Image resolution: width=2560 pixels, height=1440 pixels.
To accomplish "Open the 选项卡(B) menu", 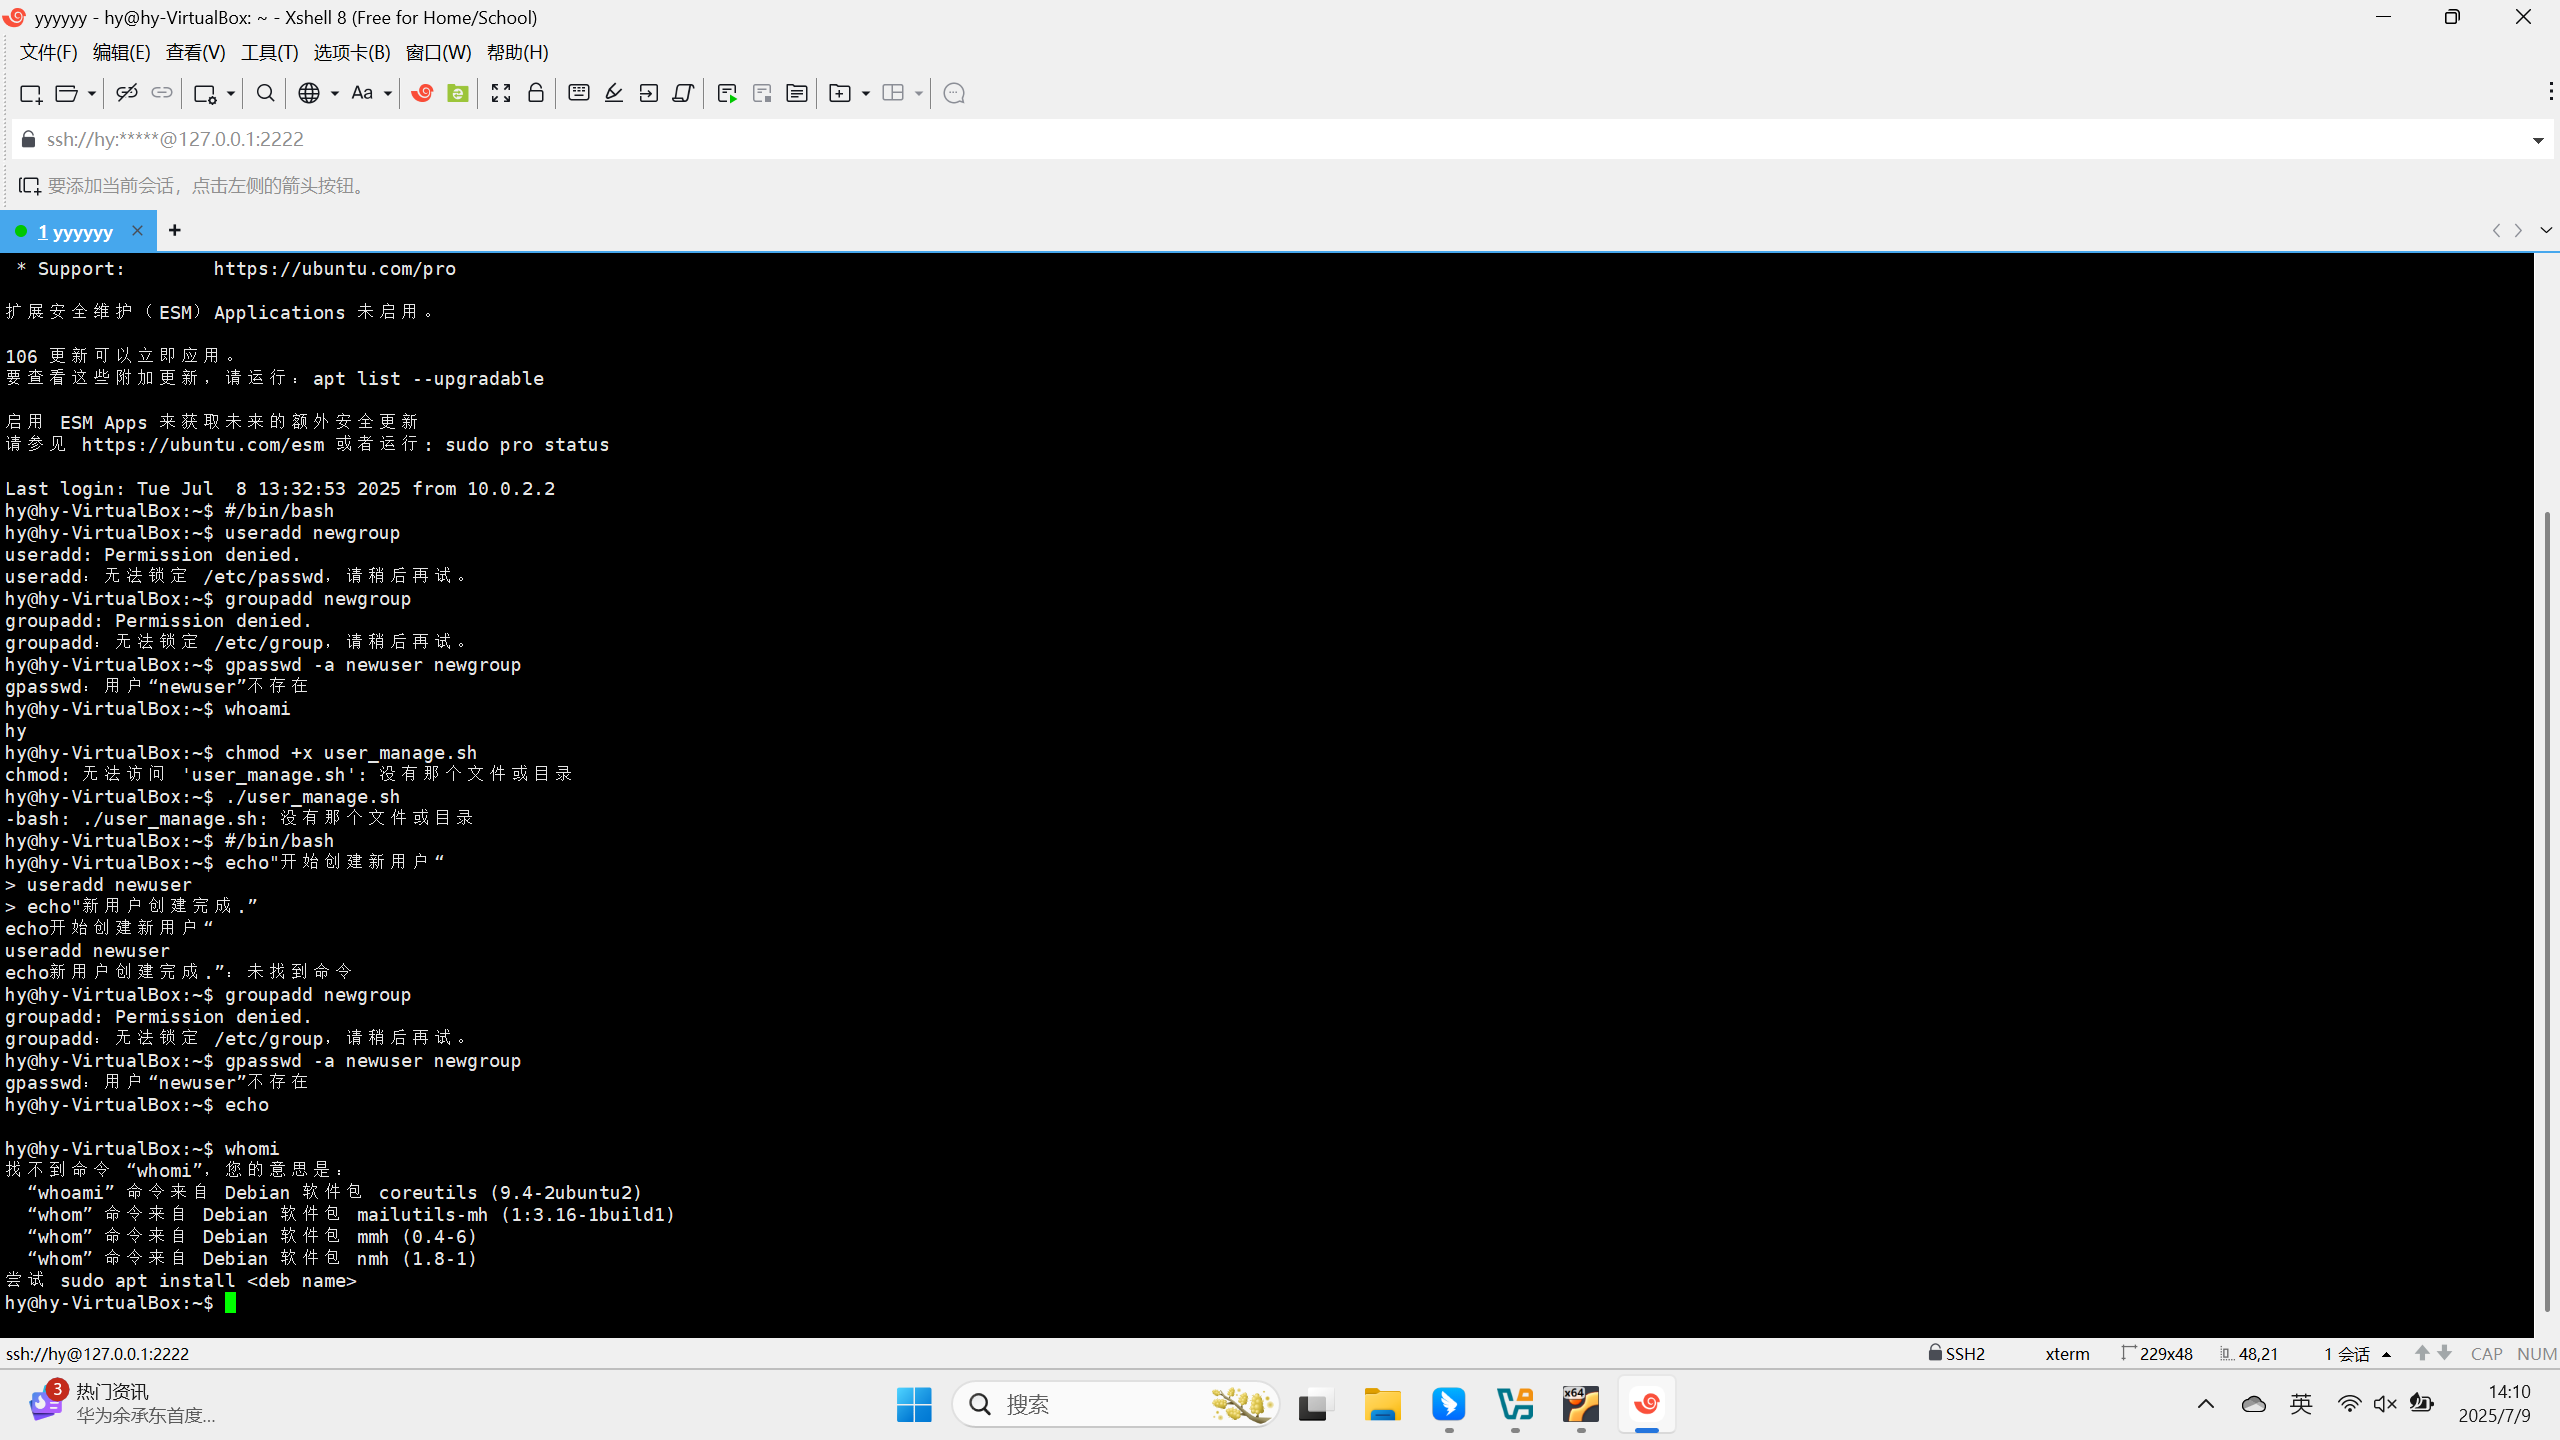I will pyautogui.click(x=351, y=52).
